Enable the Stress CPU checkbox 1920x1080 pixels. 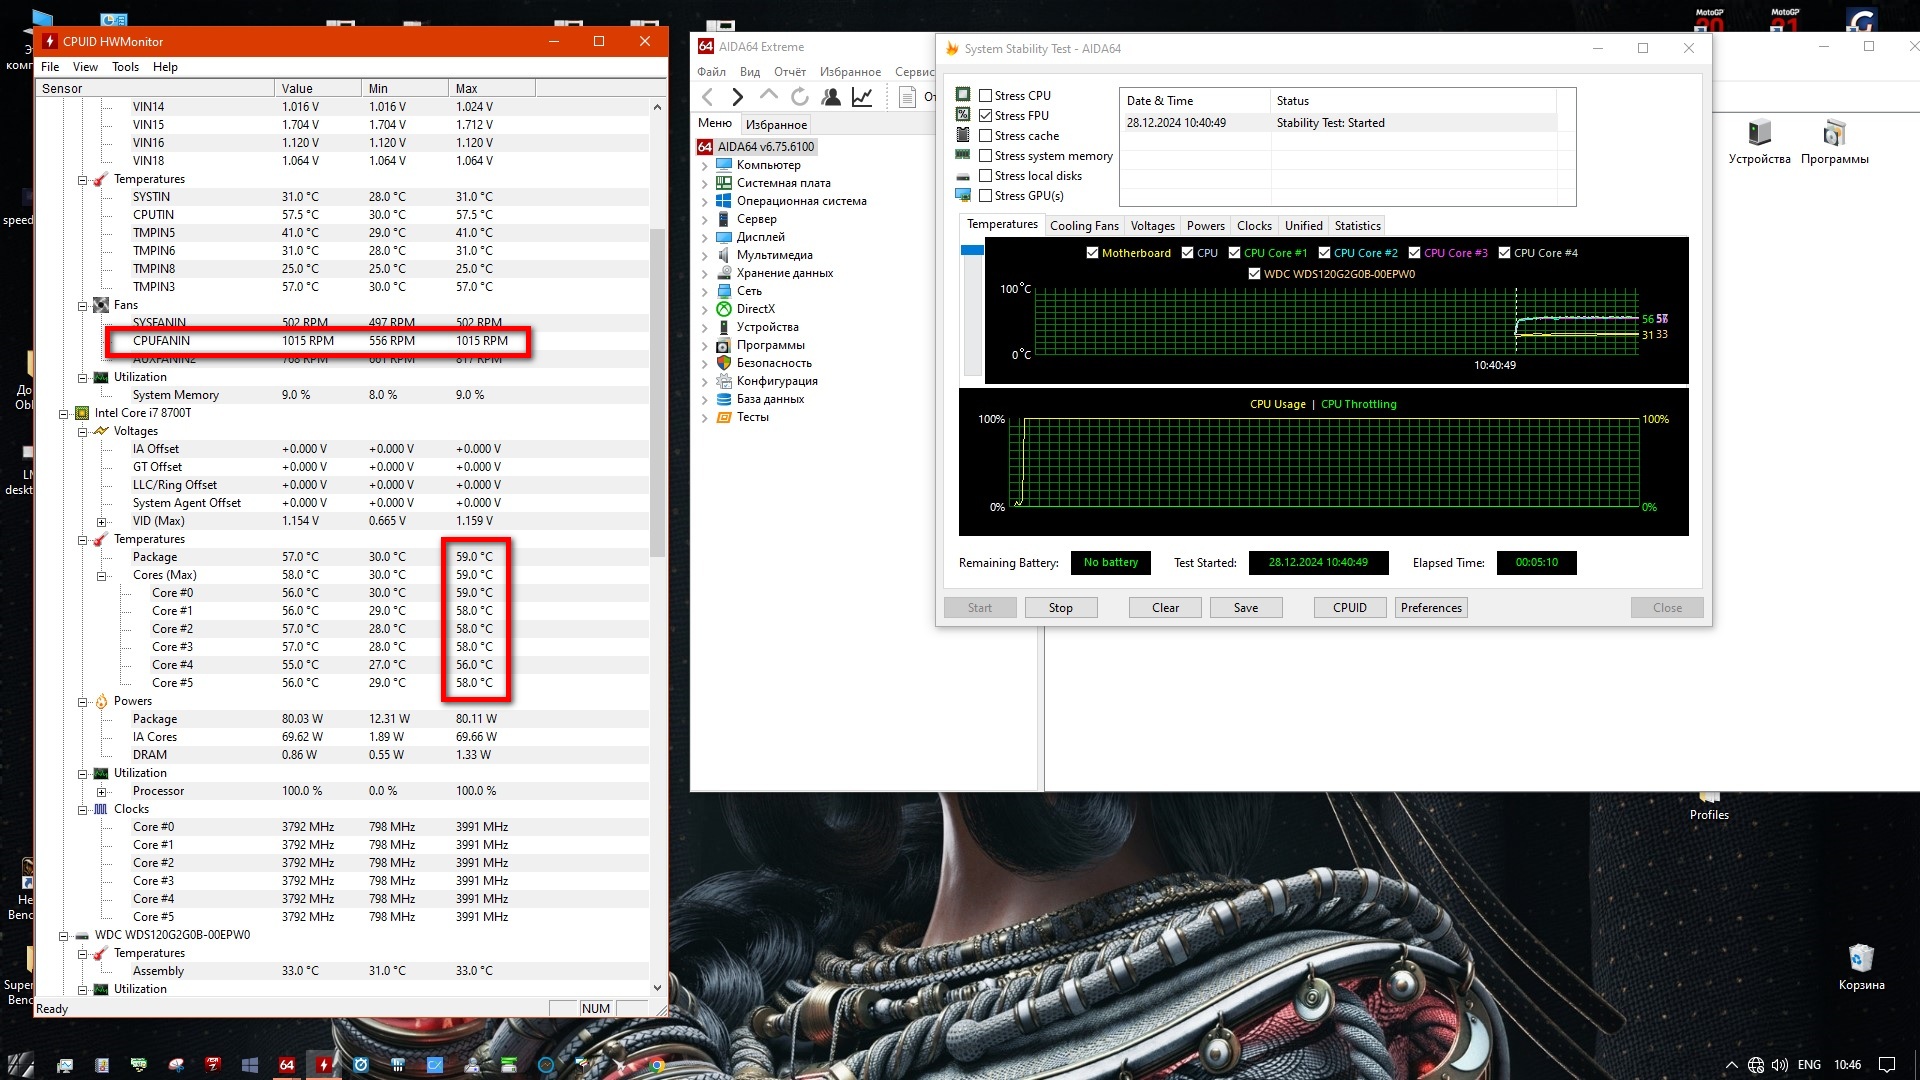(986, 96)
